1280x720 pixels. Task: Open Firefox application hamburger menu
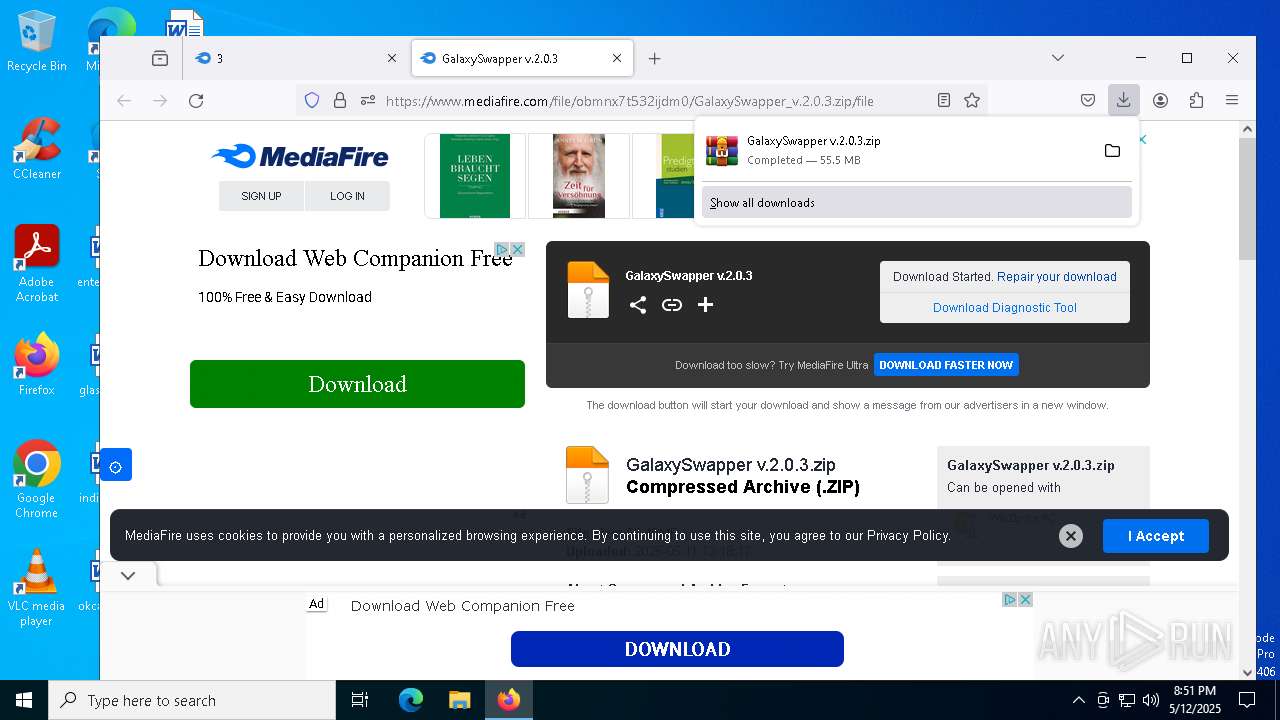click(1232, 100)
